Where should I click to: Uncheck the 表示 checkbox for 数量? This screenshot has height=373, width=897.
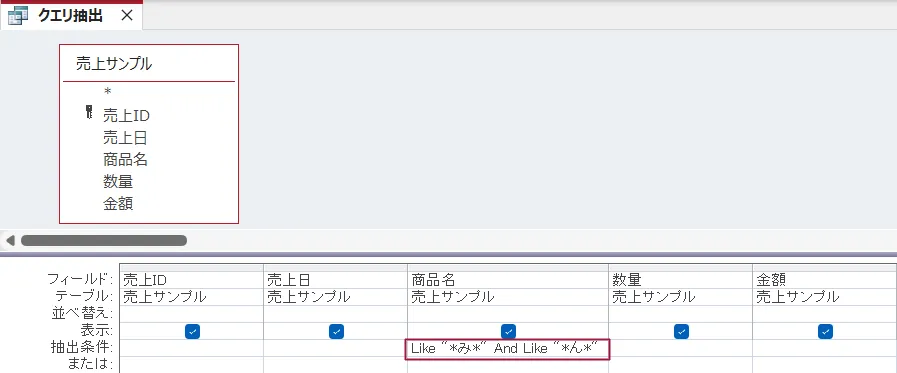pyautogui.click(x=681, y=331)
